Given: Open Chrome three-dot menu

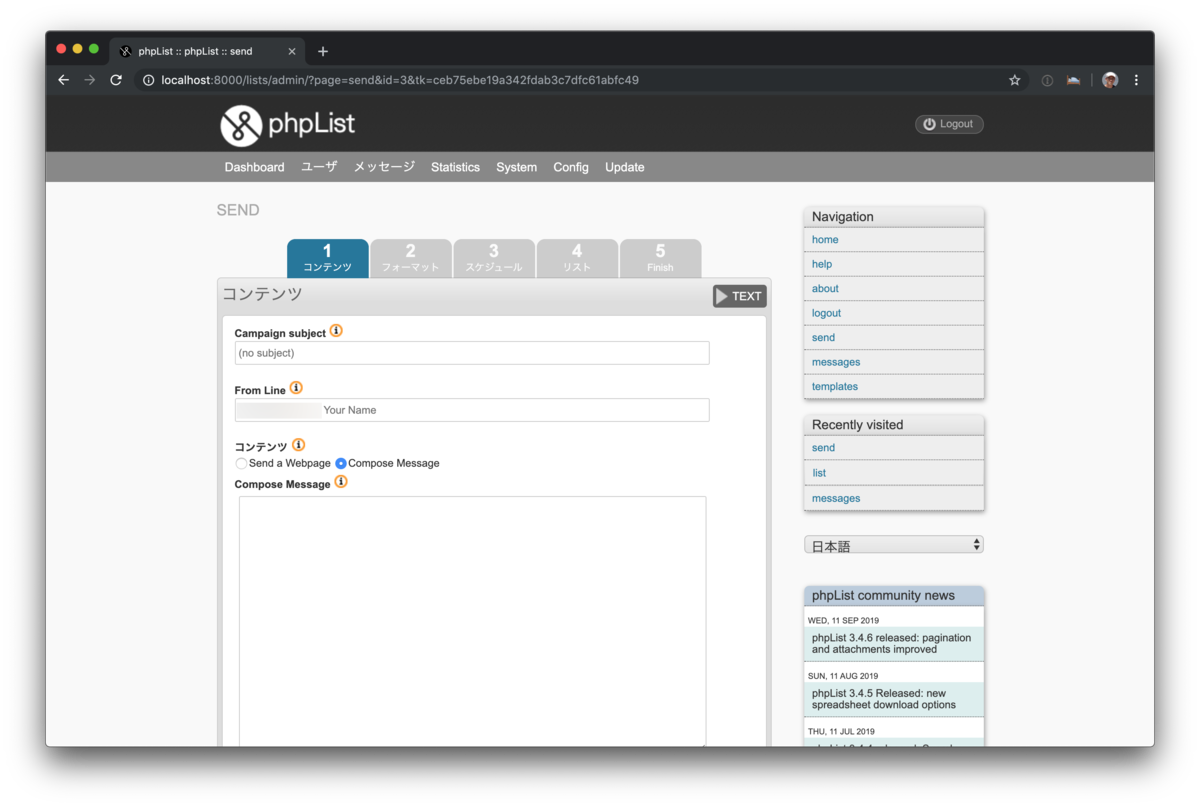Looking at the screenshot, I should coord(1136,80).
